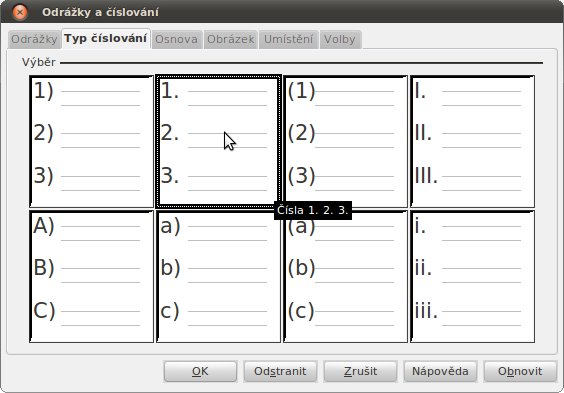The width and height of the screenshot is (564, 393).
Task: Go to the Obrázek tab
Action: tap(231, 39)
